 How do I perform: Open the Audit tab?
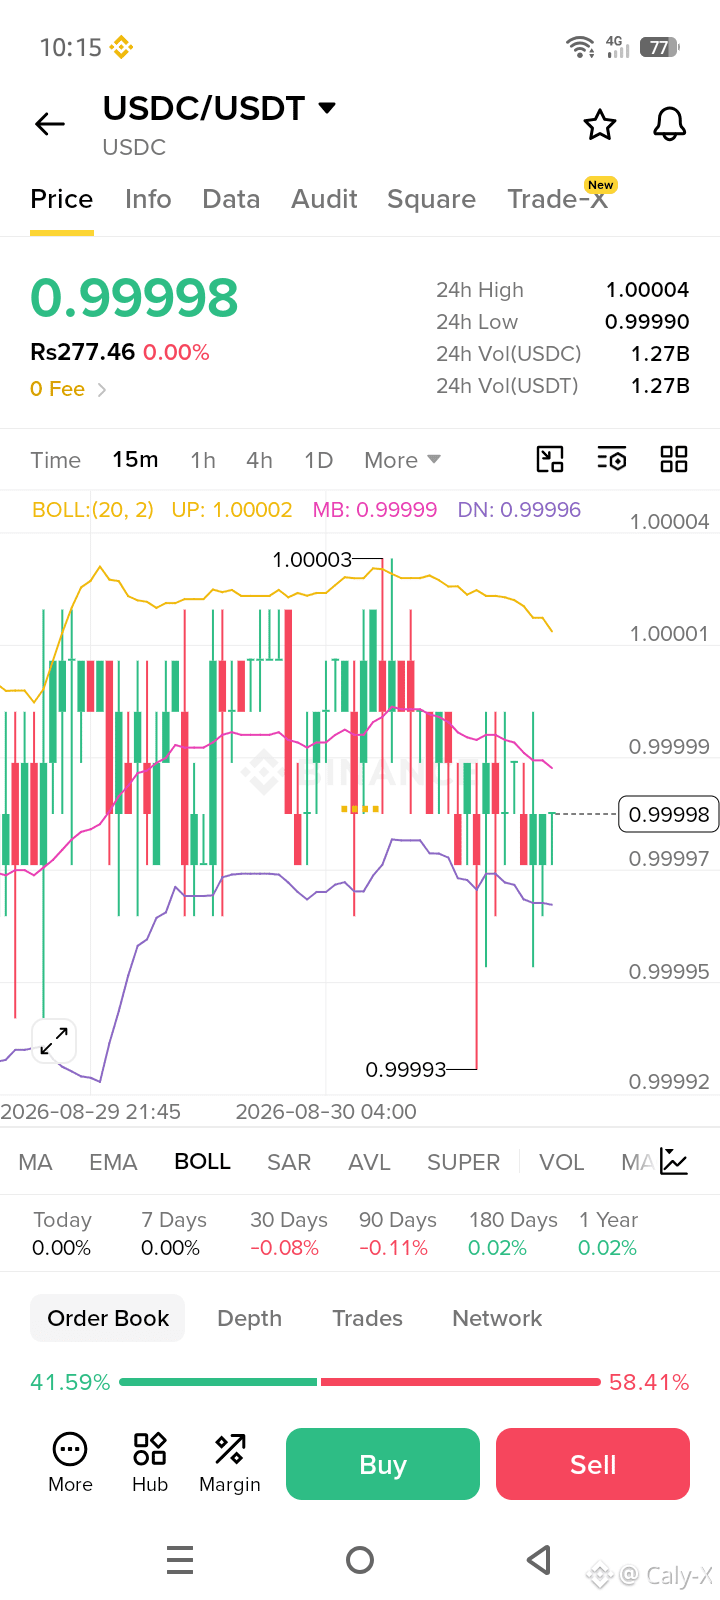coord(324,199)
